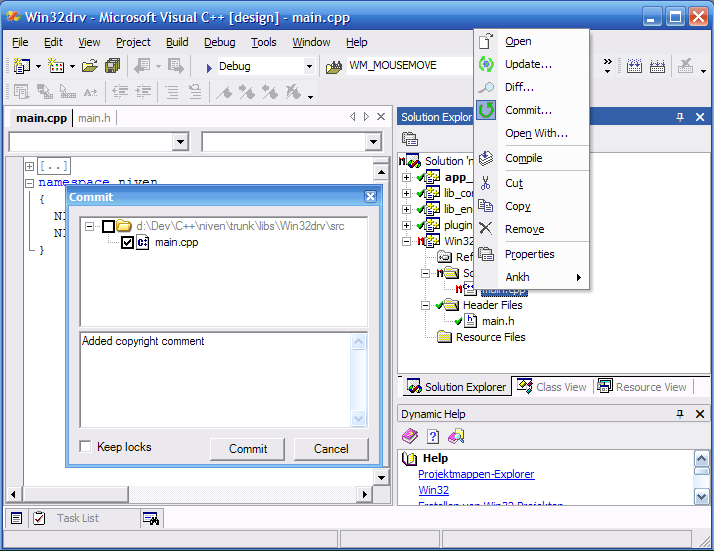Choose Update... from the context menu
The width and height of the screenshot is (714, 551).
click(532, 64)
